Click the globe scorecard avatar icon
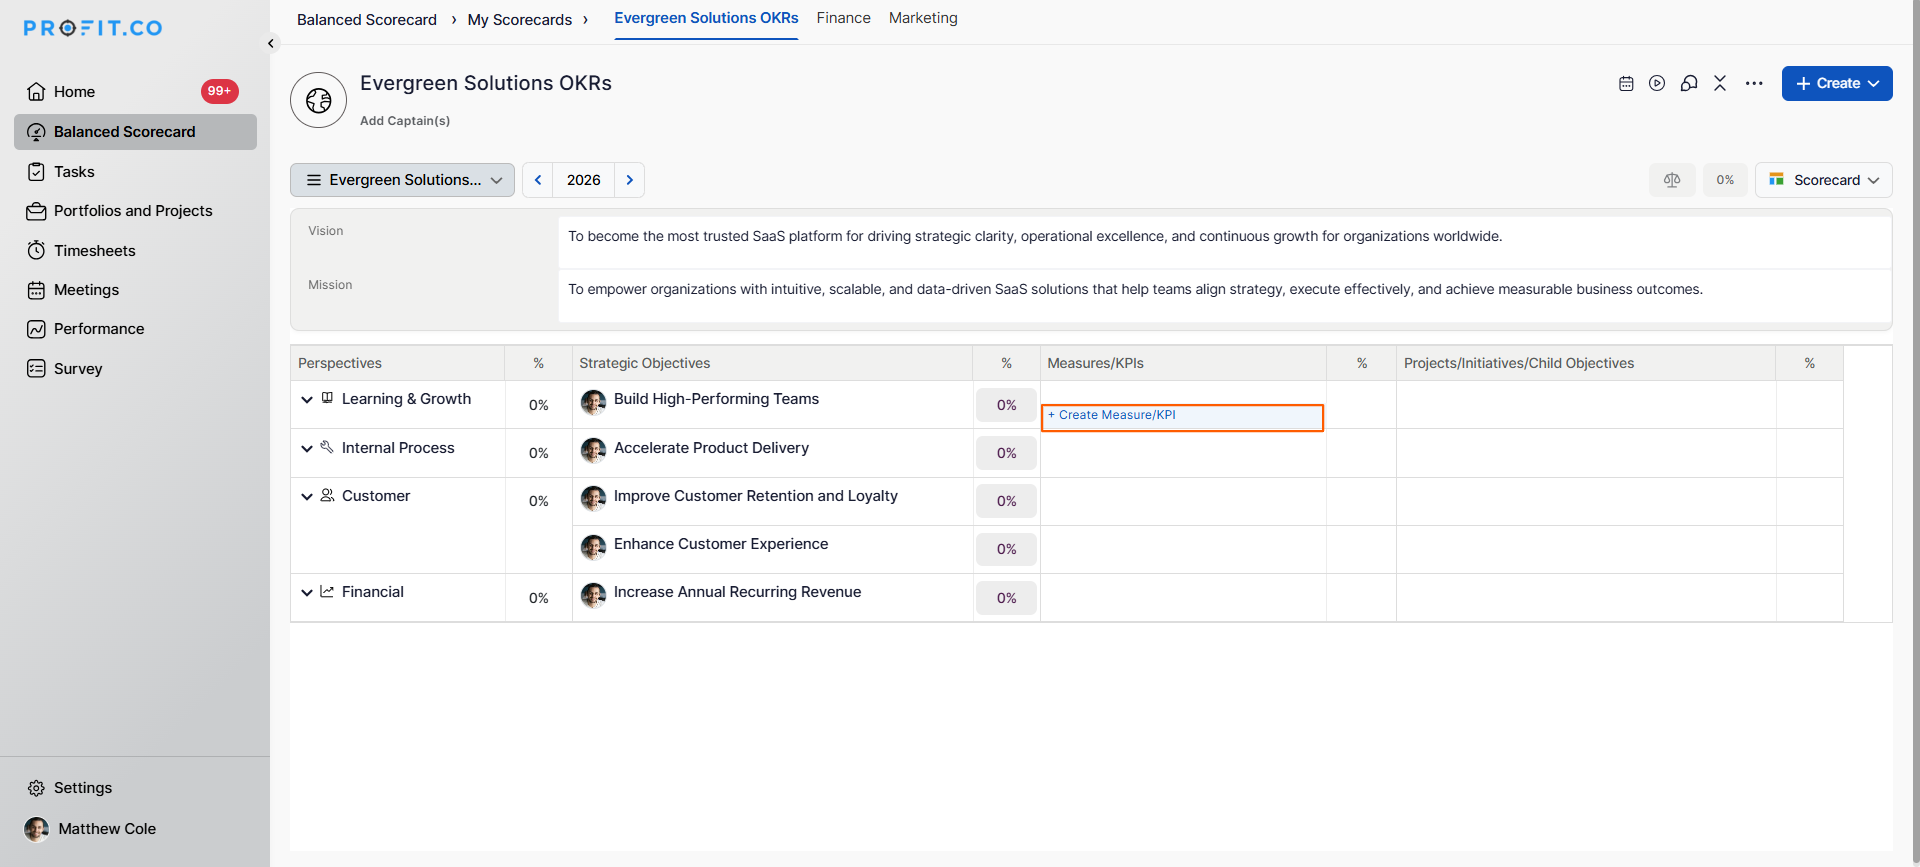1920x867 pixels. click(318, 100)
